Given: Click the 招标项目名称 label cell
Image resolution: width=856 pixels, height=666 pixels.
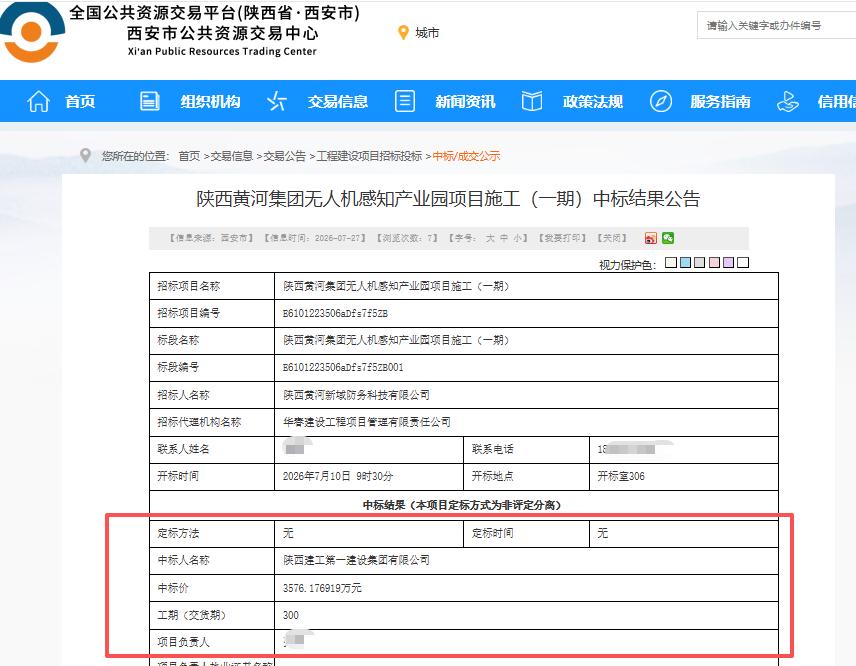Looking at the screenshot, I should [212, 286].
